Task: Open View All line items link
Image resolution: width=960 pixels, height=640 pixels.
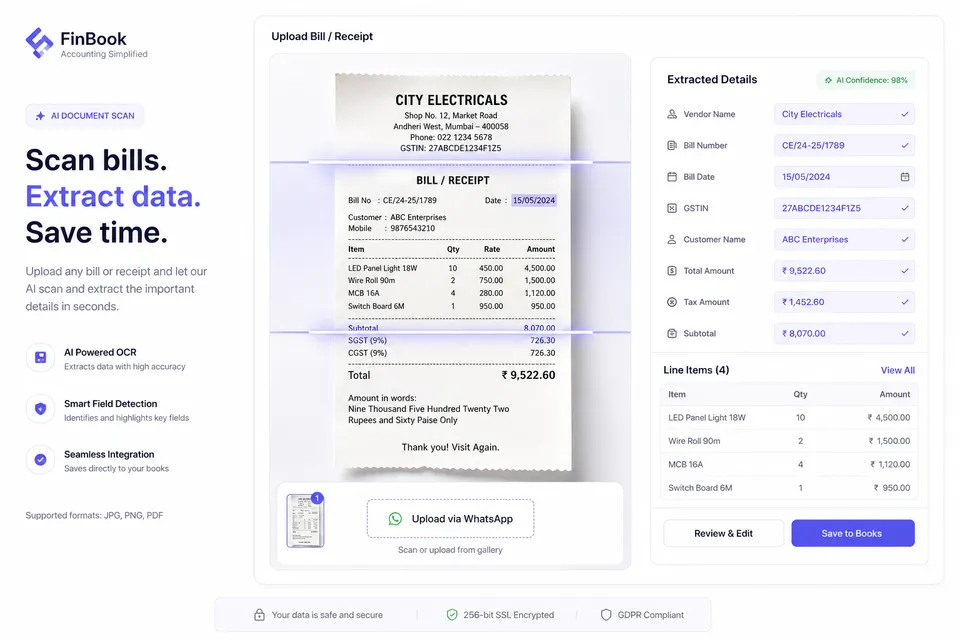Action: pos(898,370)
